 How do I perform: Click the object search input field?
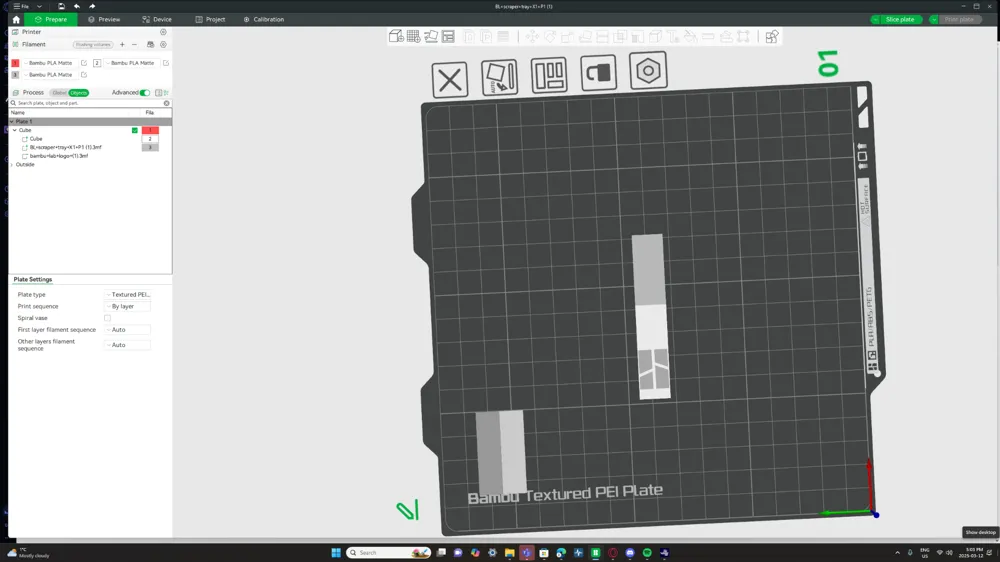[89, 103]
